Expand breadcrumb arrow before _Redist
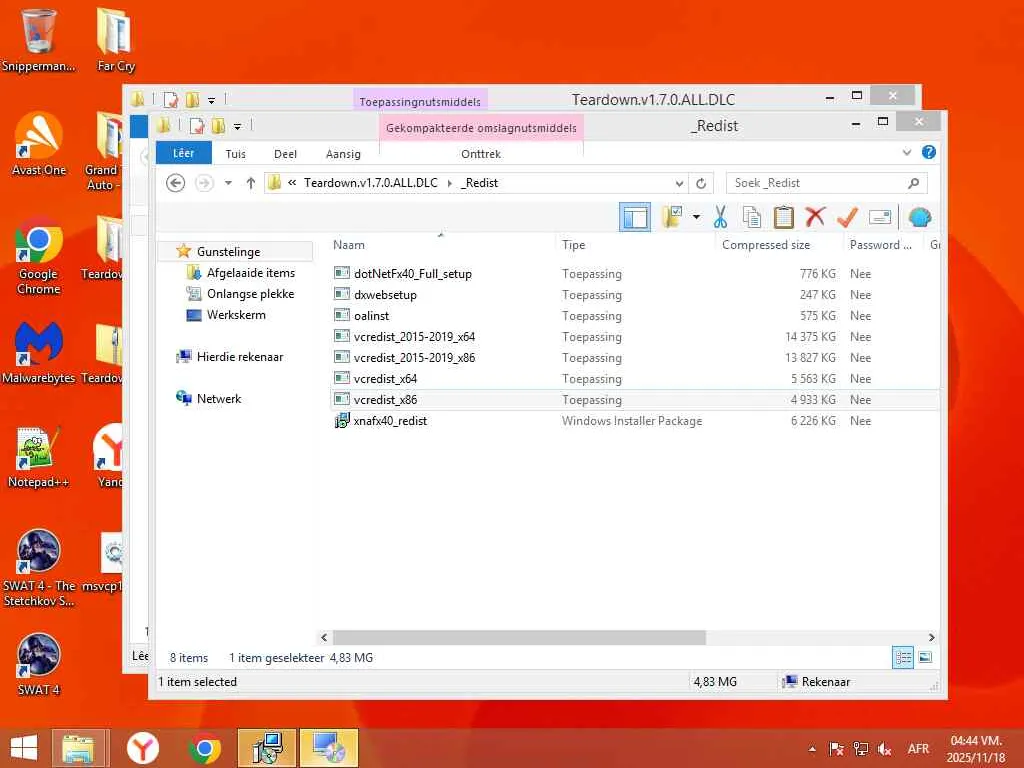 [x=450, y=184]
